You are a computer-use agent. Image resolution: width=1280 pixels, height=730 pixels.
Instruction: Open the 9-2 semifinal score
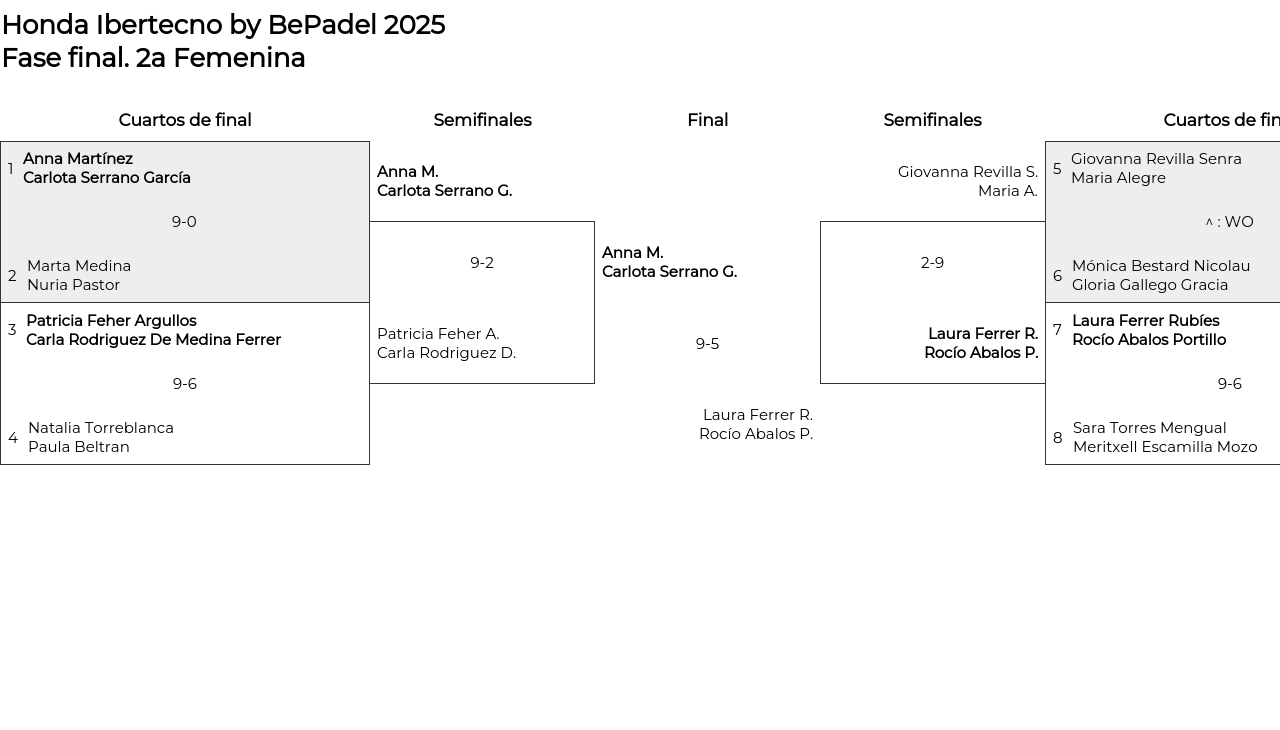click(x=482, y=263)
